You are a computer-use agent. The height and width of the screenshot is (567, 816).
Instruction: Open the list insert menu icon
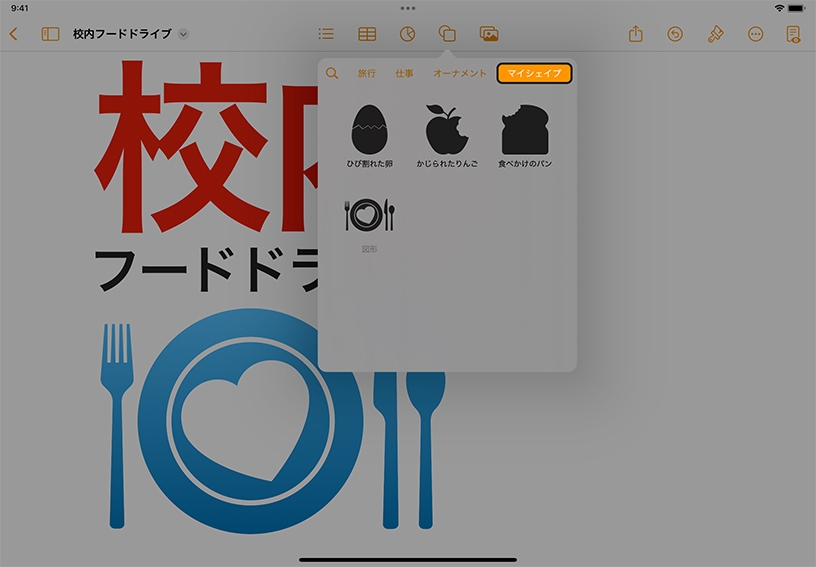tap(326, 34)
